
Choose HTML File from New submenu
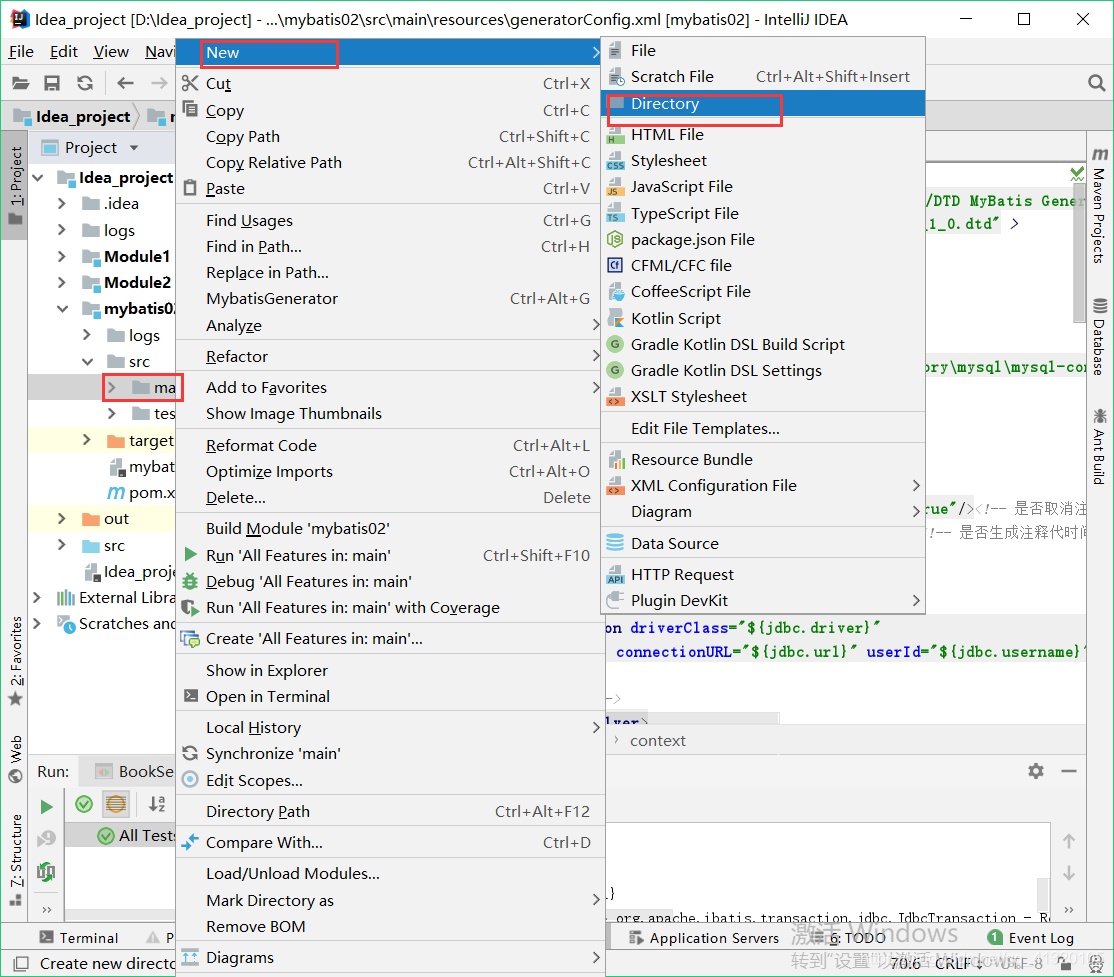[763, 134]
